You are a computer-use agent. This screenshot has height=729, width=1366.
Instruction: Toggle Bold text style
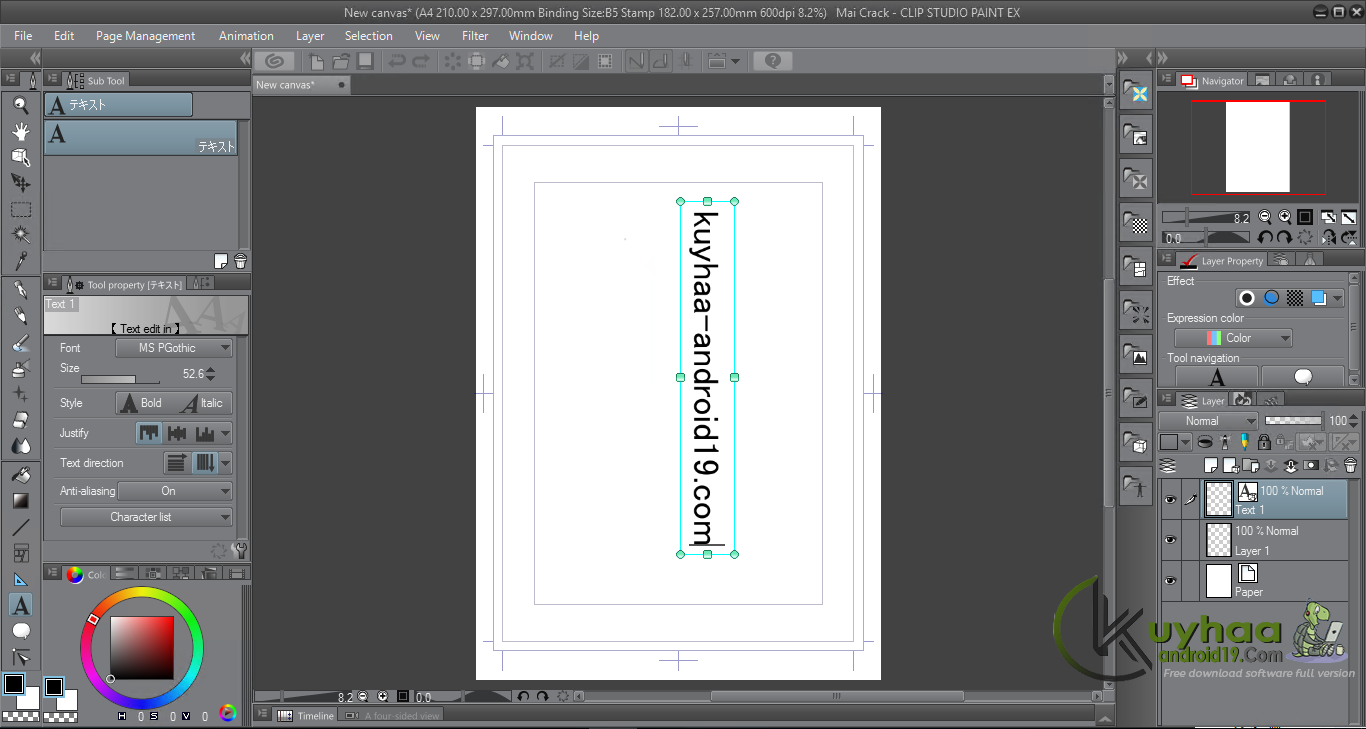click(141, 403)
